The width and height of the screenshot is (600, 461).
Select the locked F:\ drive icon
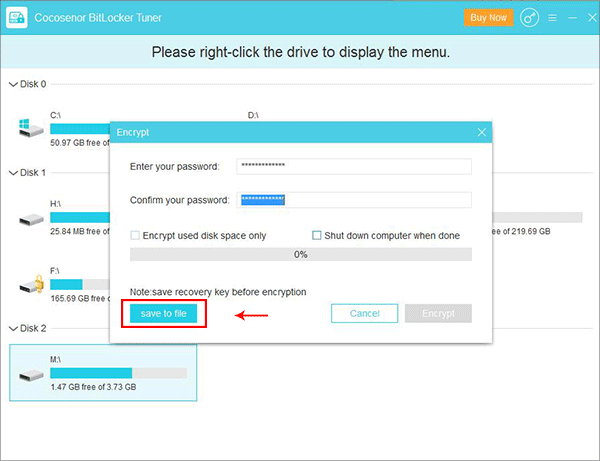32,285
